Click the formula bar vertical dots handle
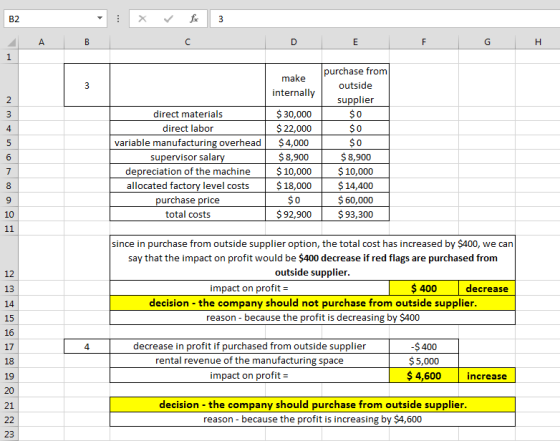The width and height of the screenshot is (560, 441). tap(118, 19)
